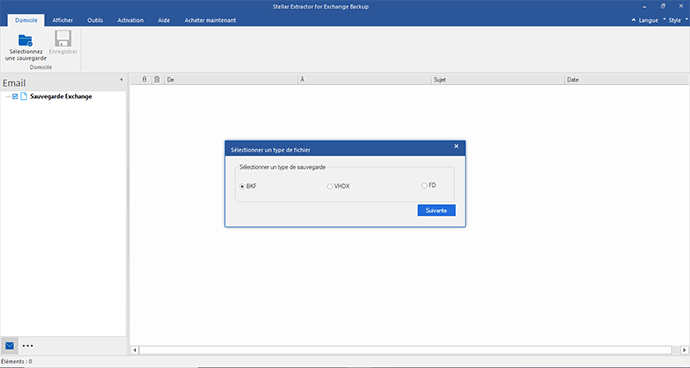The image size is (690, 368).
Task: Open the Style dropdown
Action: point(675,20)
